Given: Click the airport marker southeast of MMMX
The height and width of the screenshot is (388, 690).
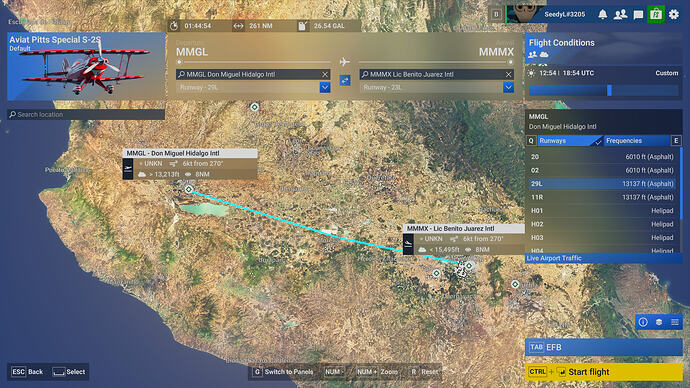Looking at the screenshot, I should [515, 285].
